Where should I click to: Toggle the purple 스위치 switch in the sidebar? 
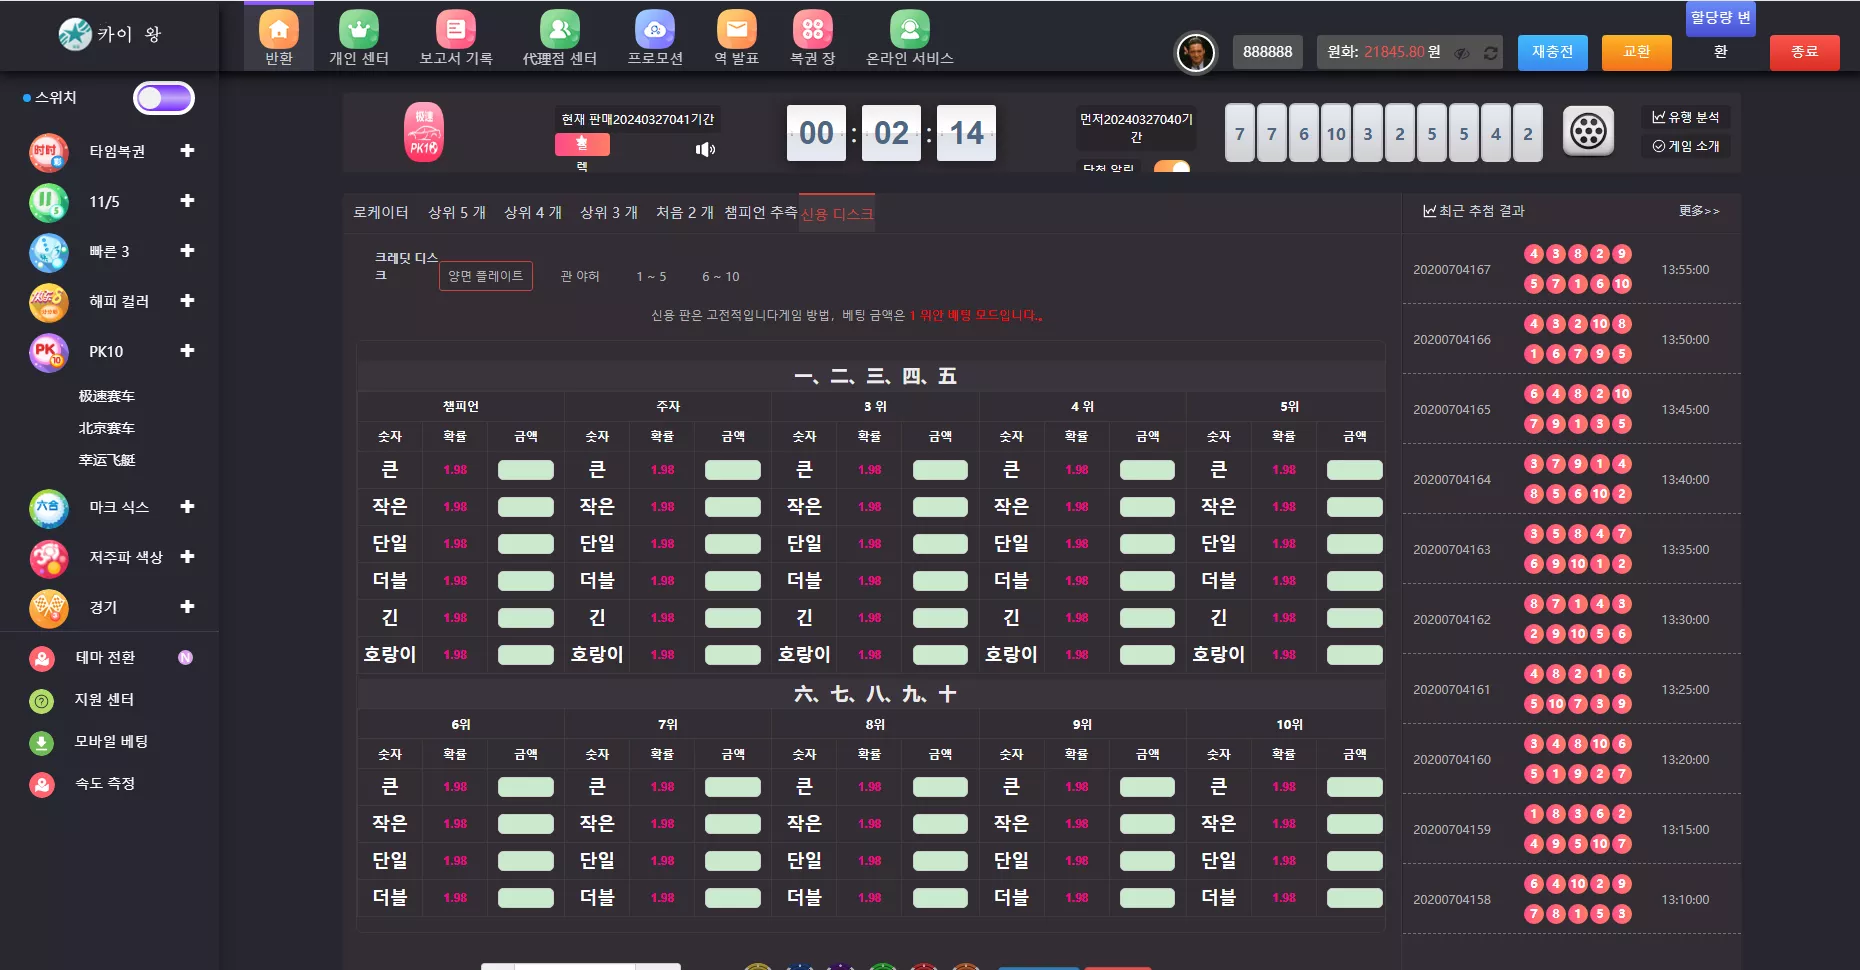[164, 98]
